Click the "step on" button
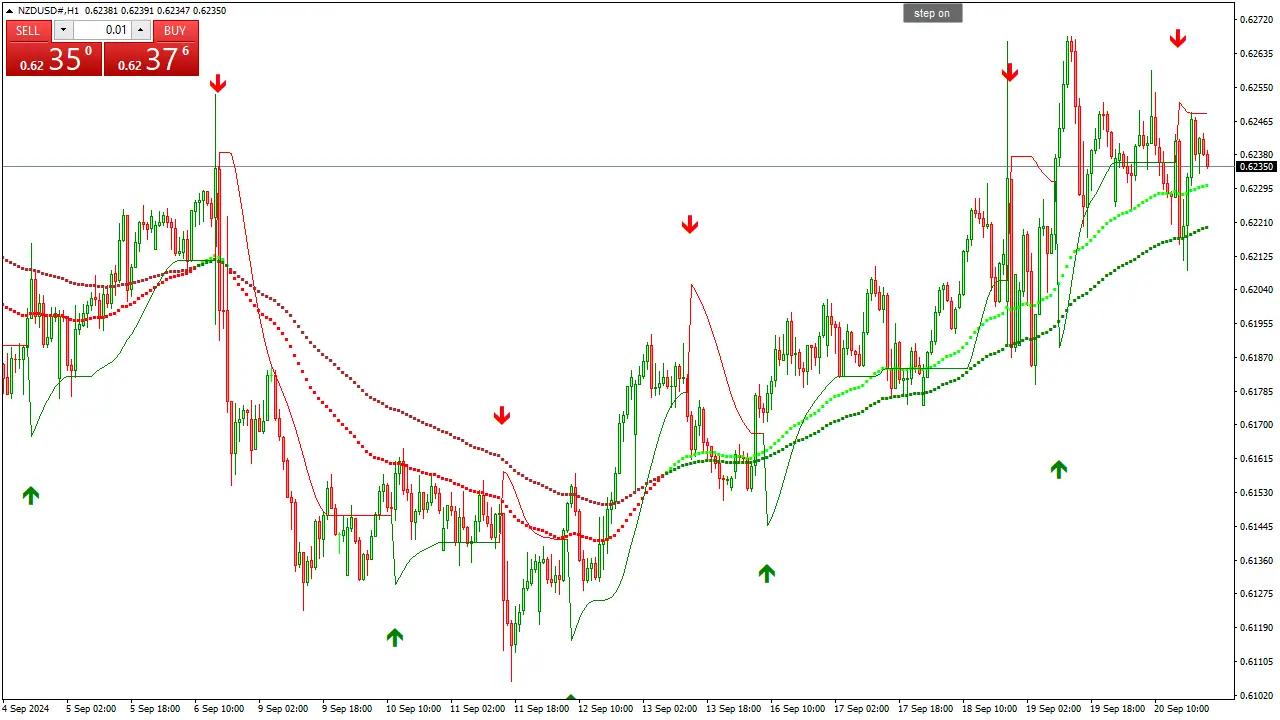Image resolution: width=1280 pixels, height=720 pixels. [x=931, y=12]
